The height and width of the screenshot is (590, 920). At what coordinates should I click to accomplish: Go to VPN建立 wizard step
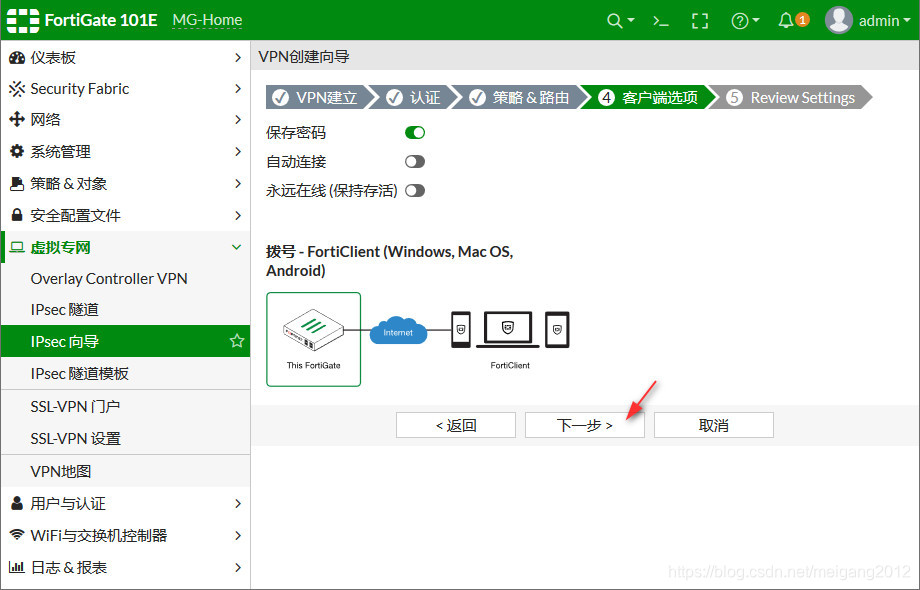[x=320, y=97]
